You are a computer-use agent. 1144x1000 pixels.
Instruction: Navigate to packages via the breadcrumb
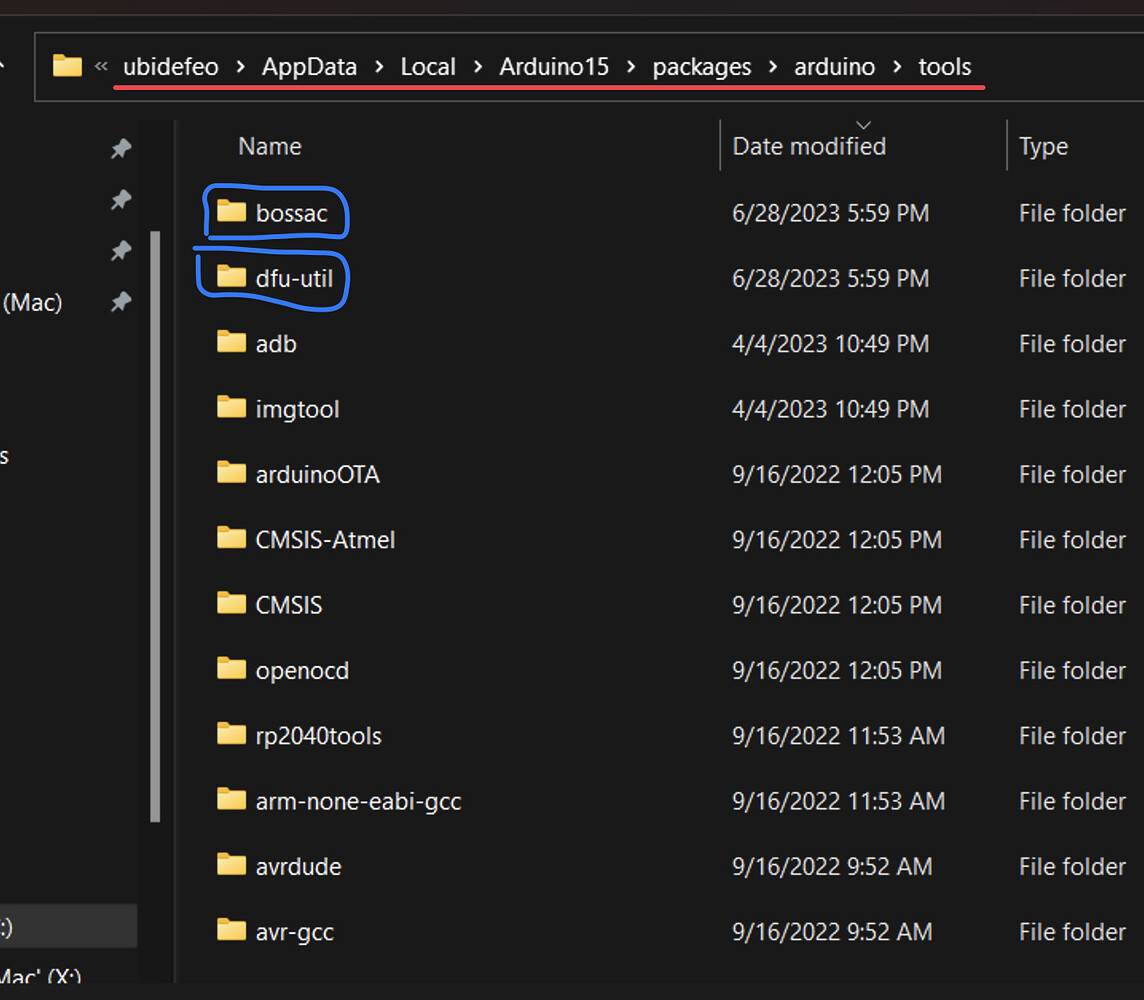click(x=702, y=66)
